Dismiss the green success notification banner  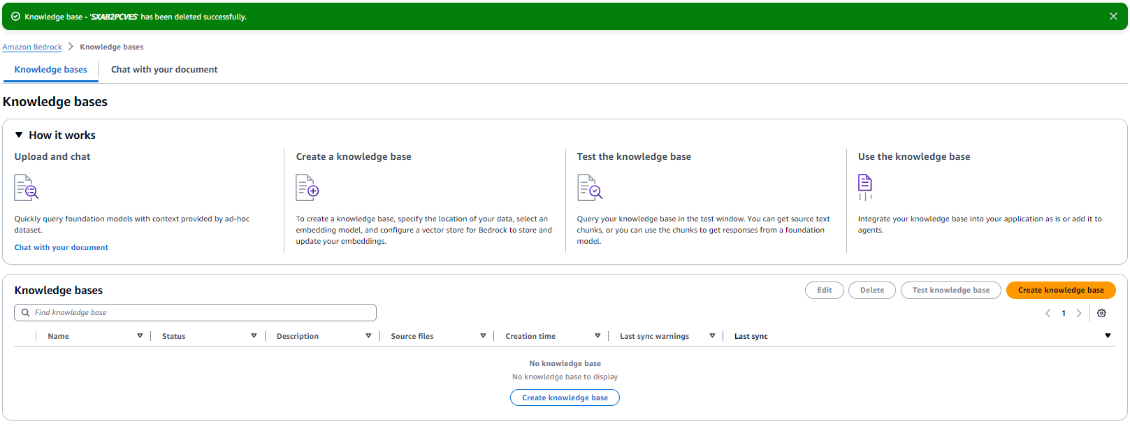click(1113, 16)
